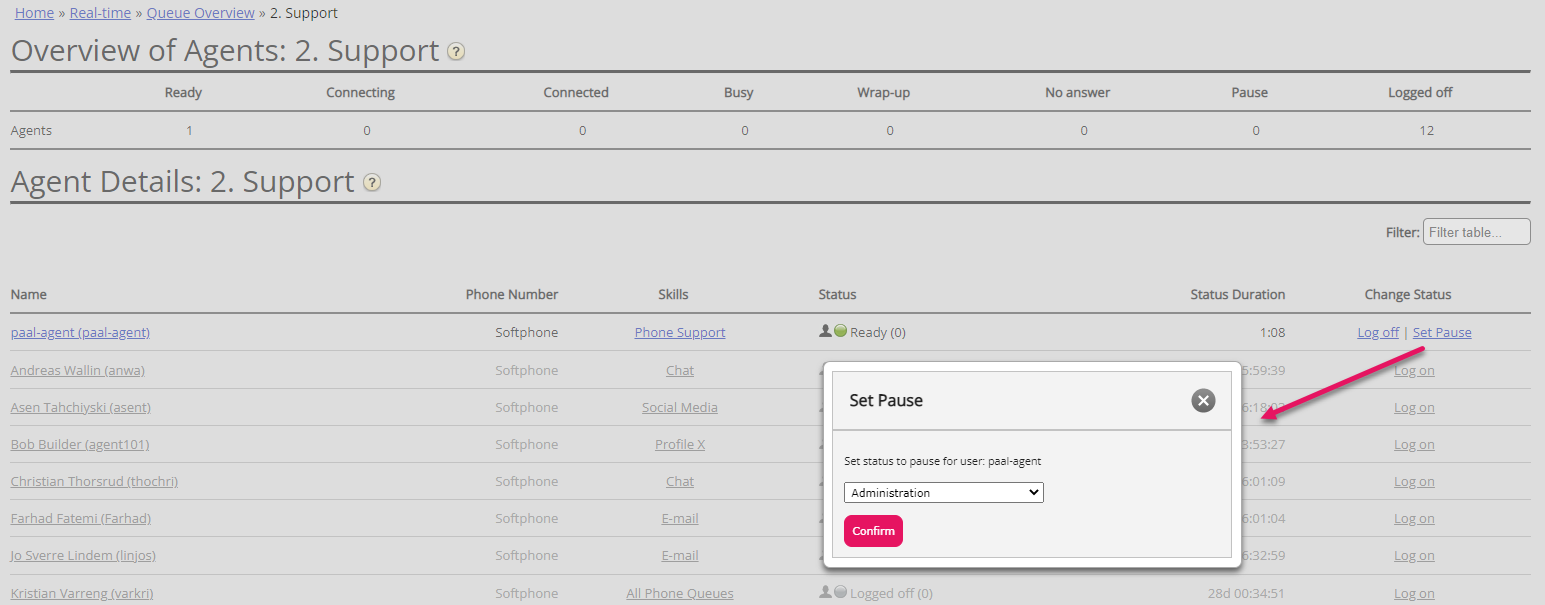Click the Ready agents count value
The width and height of the screenshot is (1545, 605).
point(189,130)
